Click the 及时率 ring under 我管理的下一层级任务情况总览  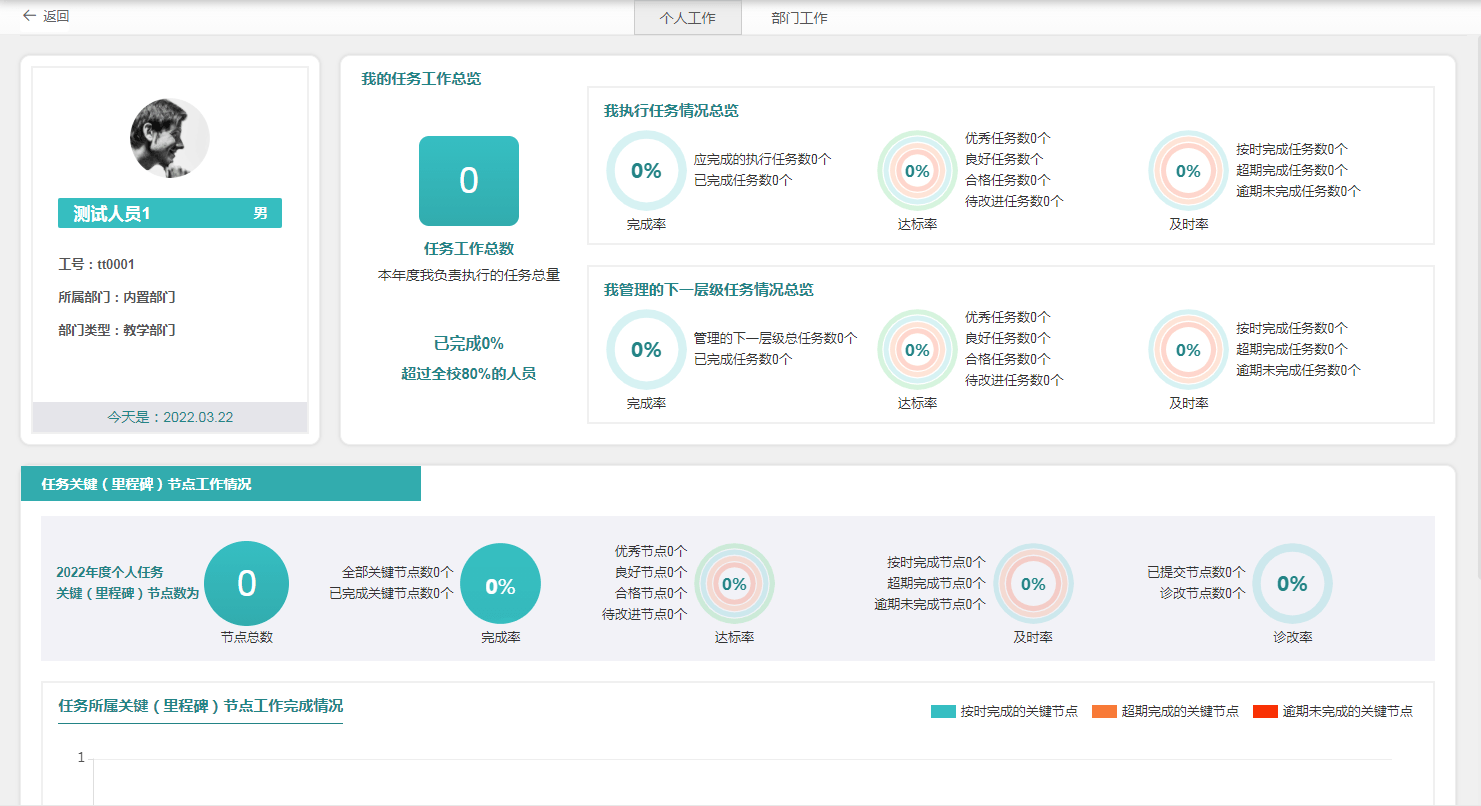(x=1188, y=350)
